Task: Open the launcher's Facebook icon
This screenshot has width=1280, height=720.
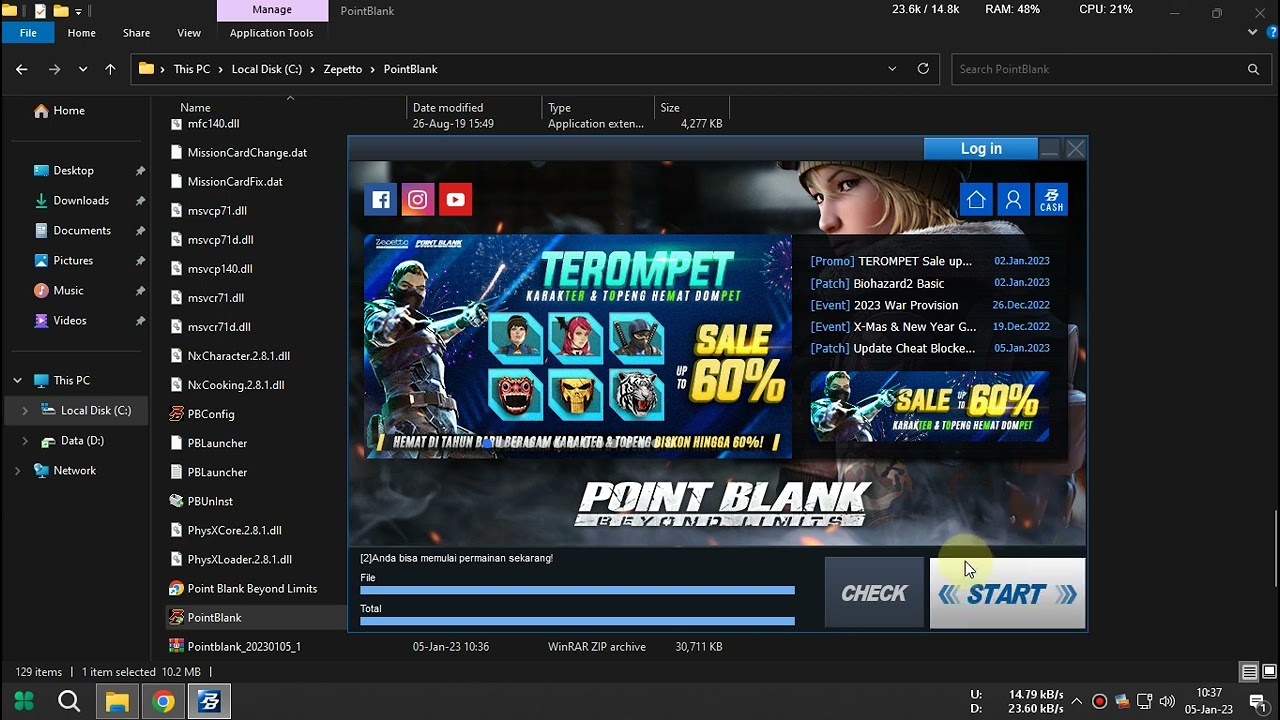Action: click(x=381, y=199)
